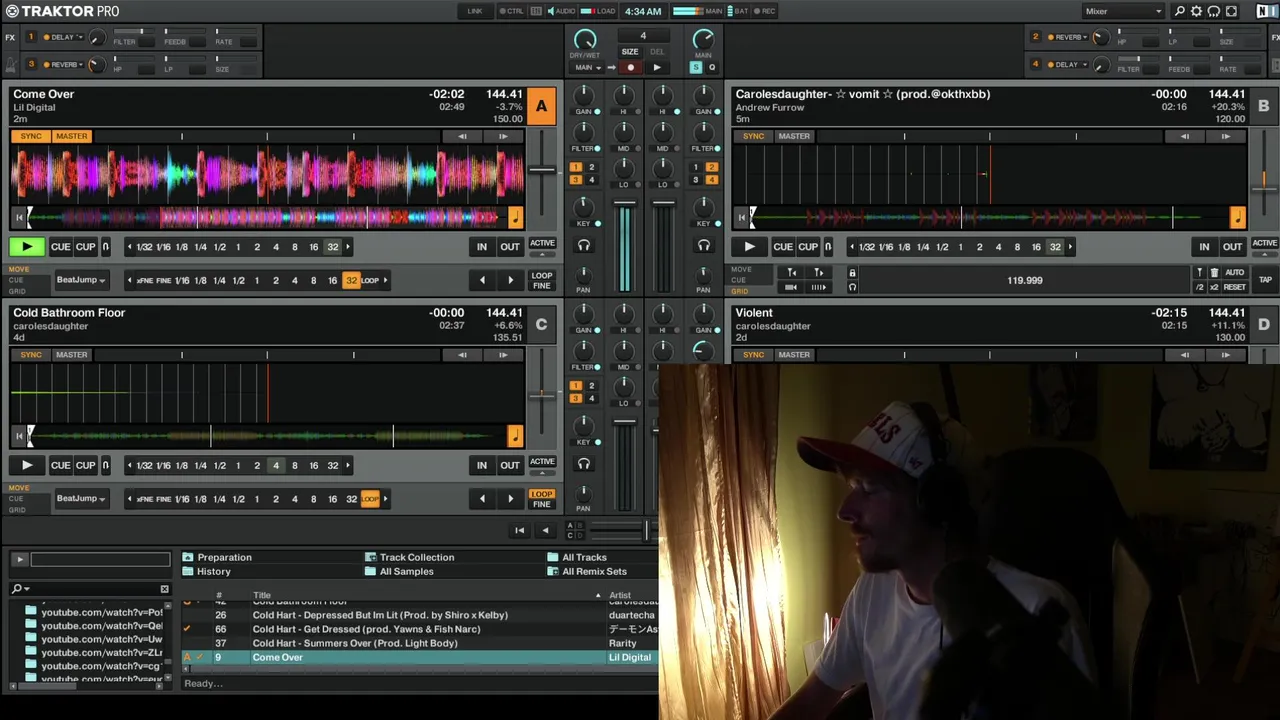Clear the browser search field with the X

(x=164, y=589)
